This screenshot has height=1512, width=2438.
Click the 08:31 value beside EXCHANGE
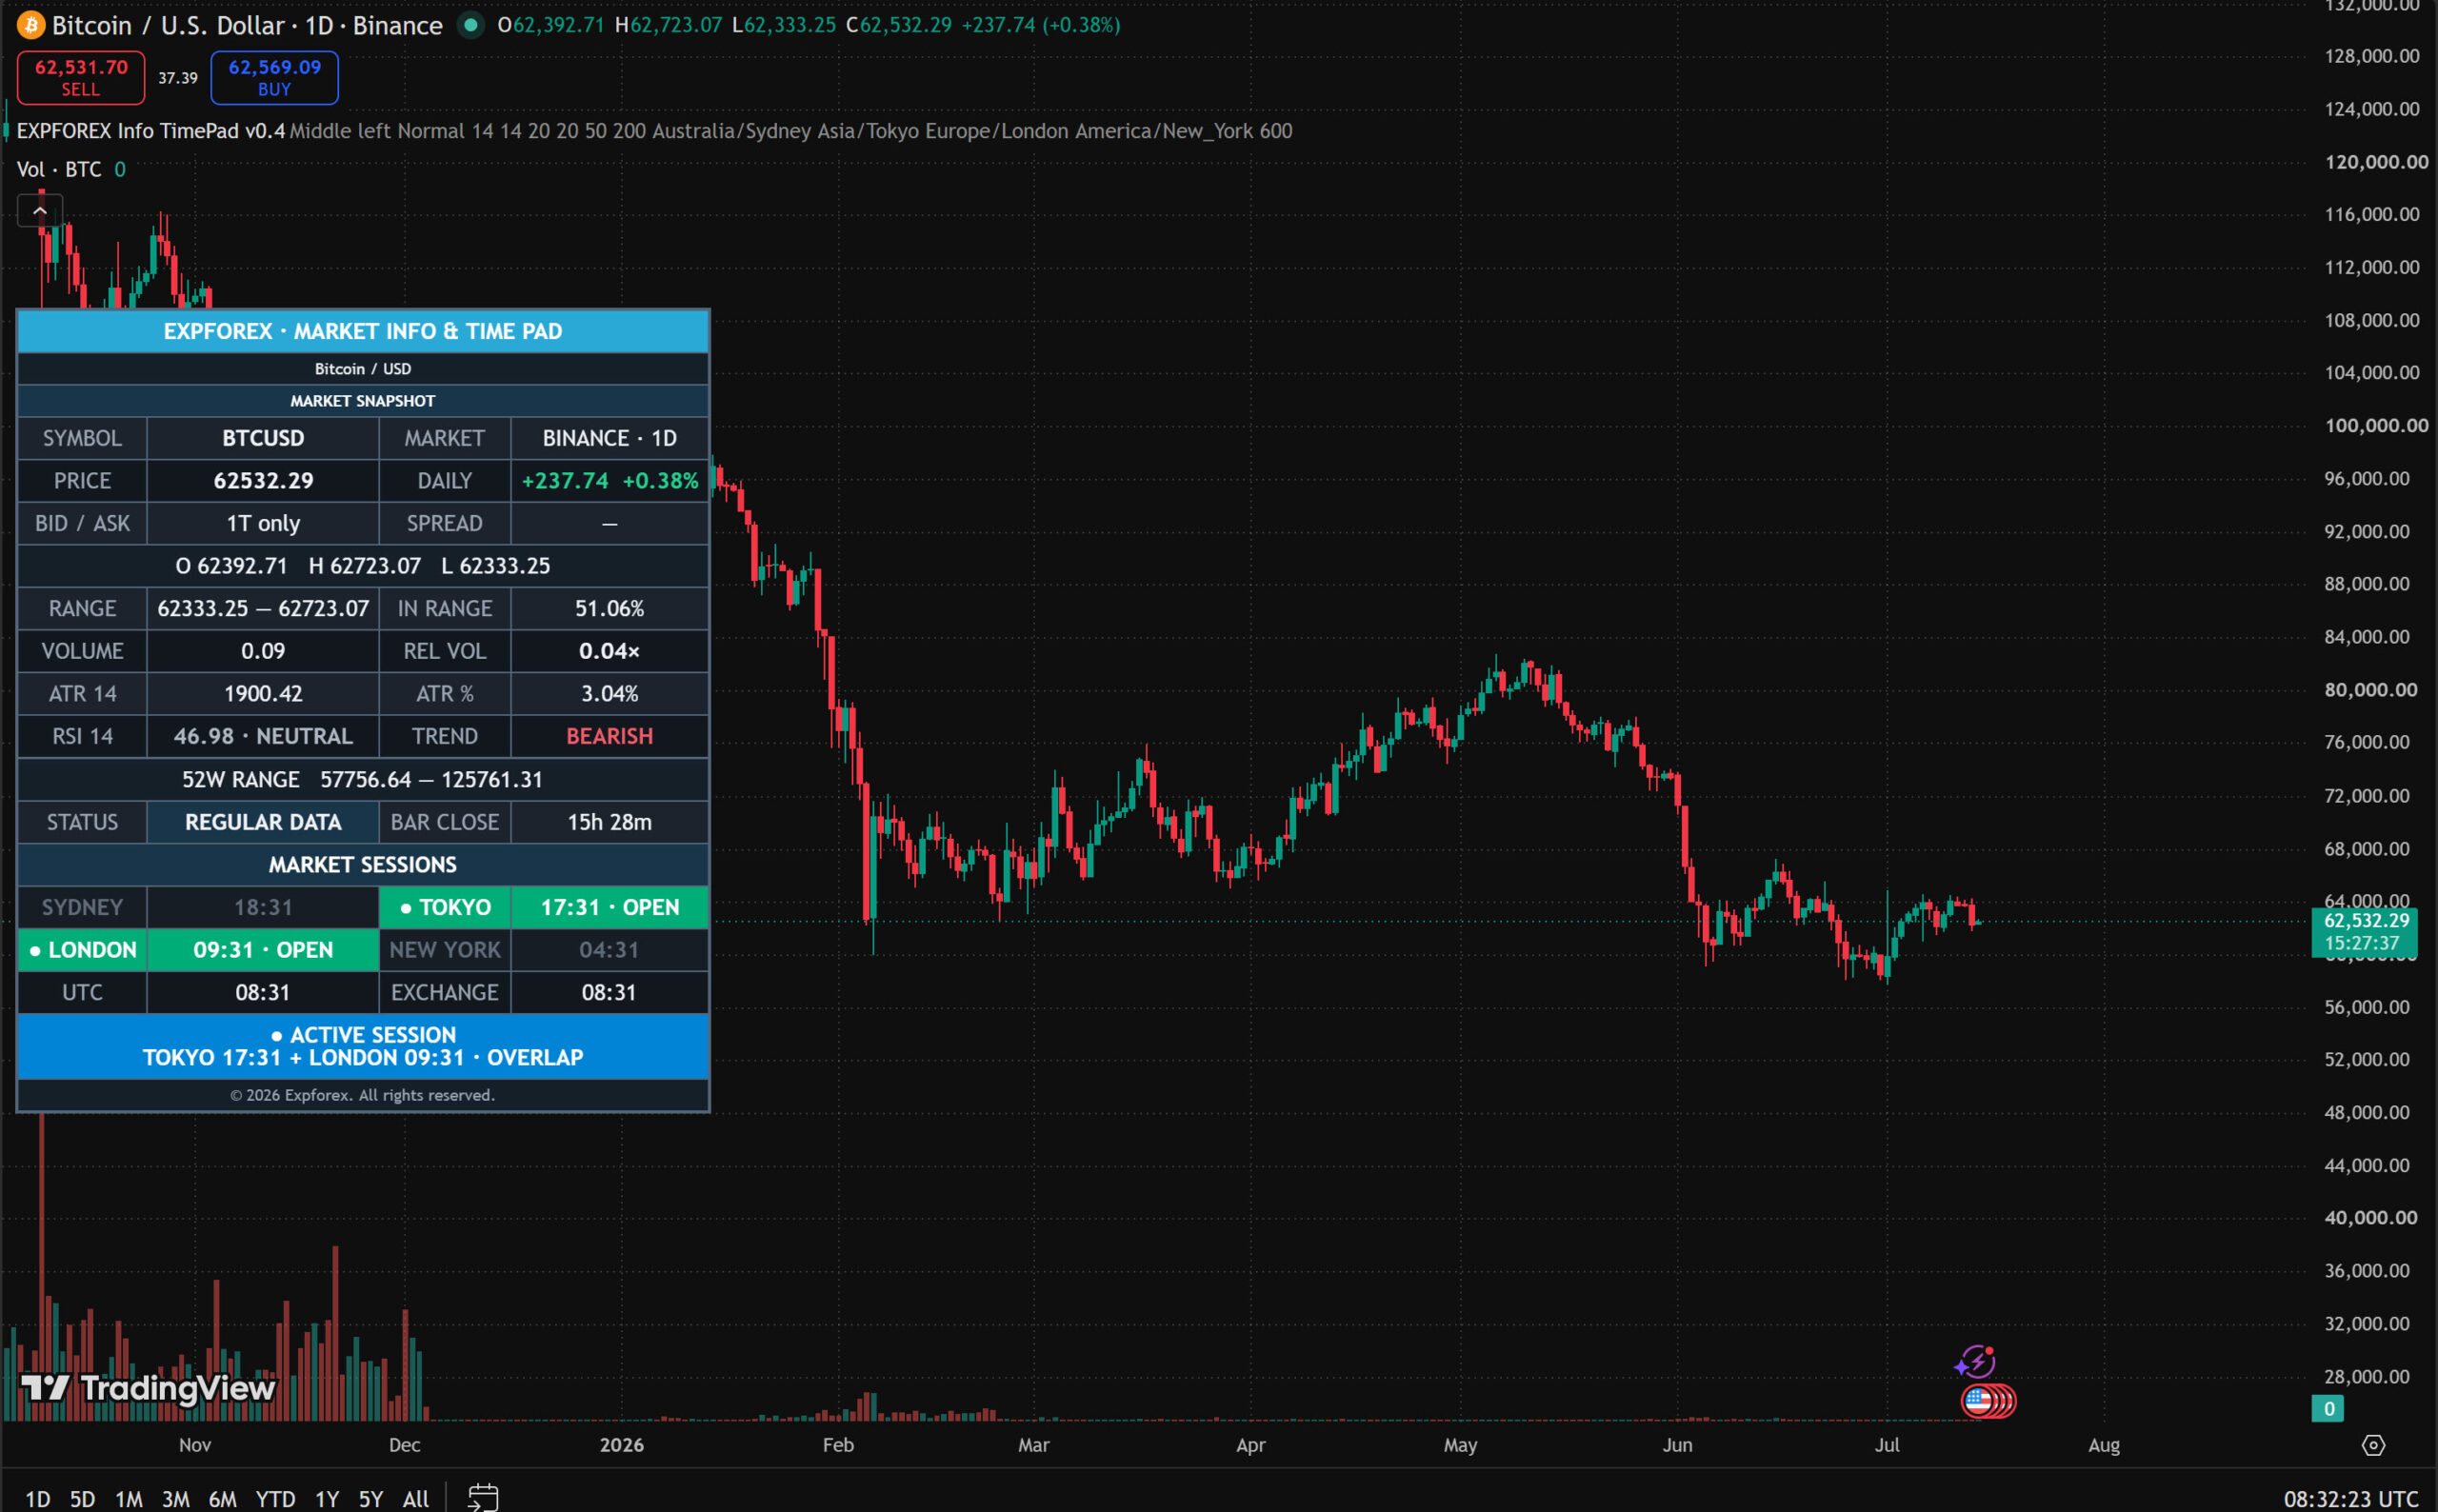609,992
